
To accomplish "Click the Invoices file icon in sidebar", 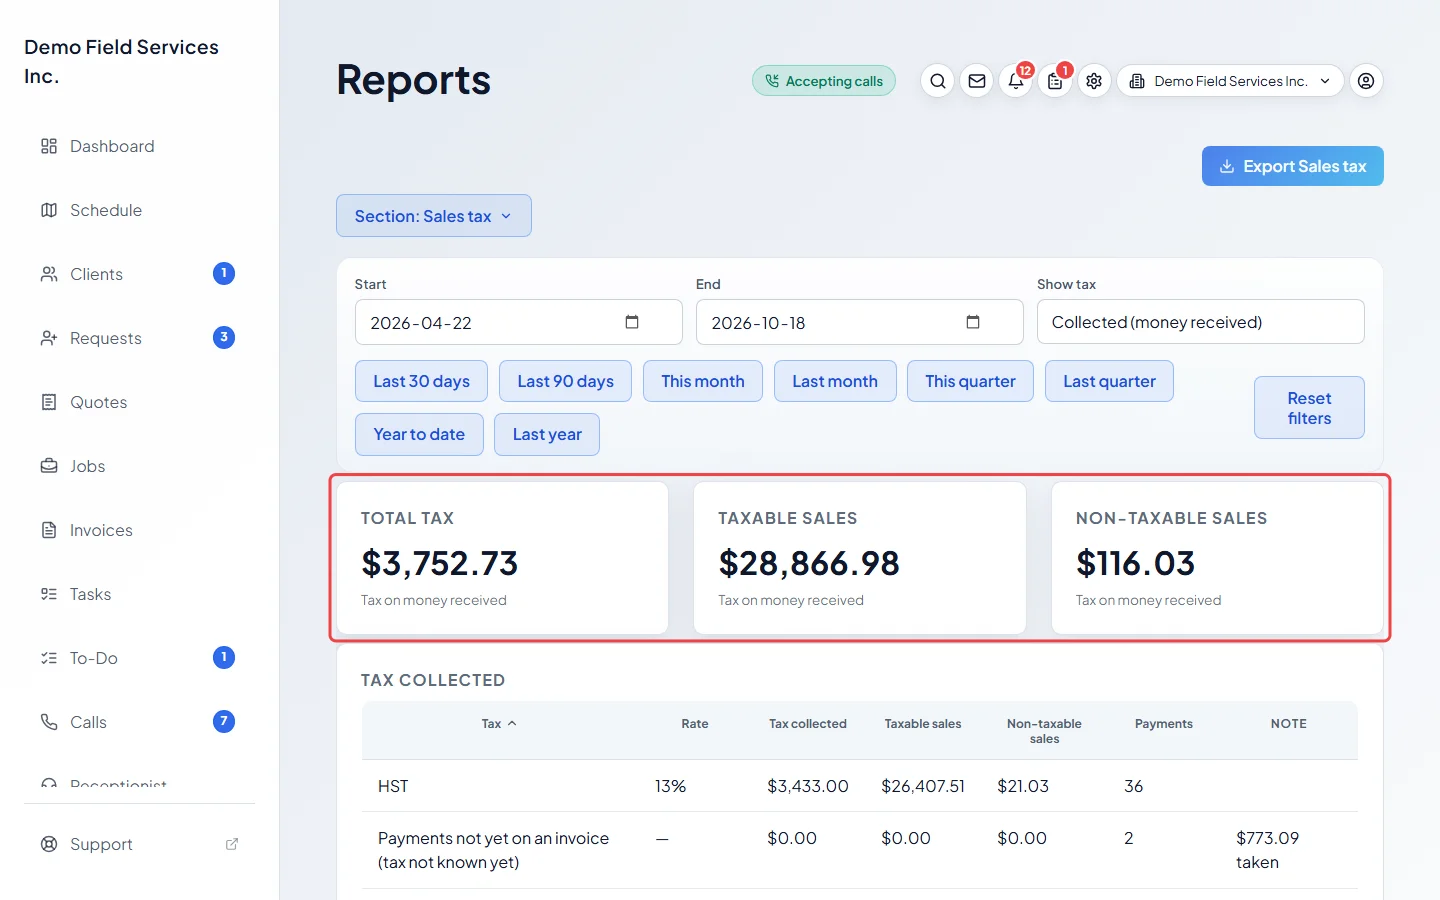I will [49, 530].
